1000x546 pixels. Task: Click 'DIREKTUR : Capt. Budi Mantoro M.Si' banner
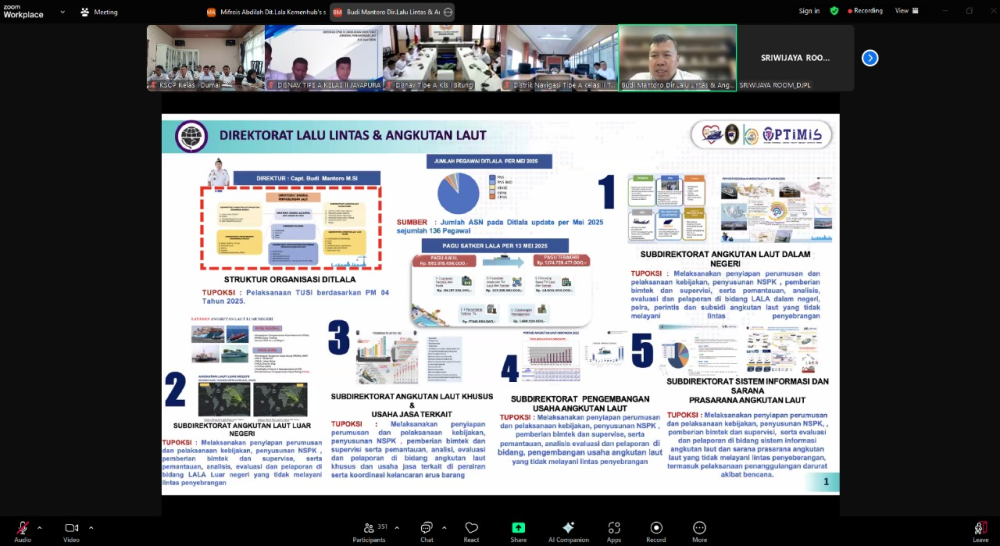click(307, 179)
